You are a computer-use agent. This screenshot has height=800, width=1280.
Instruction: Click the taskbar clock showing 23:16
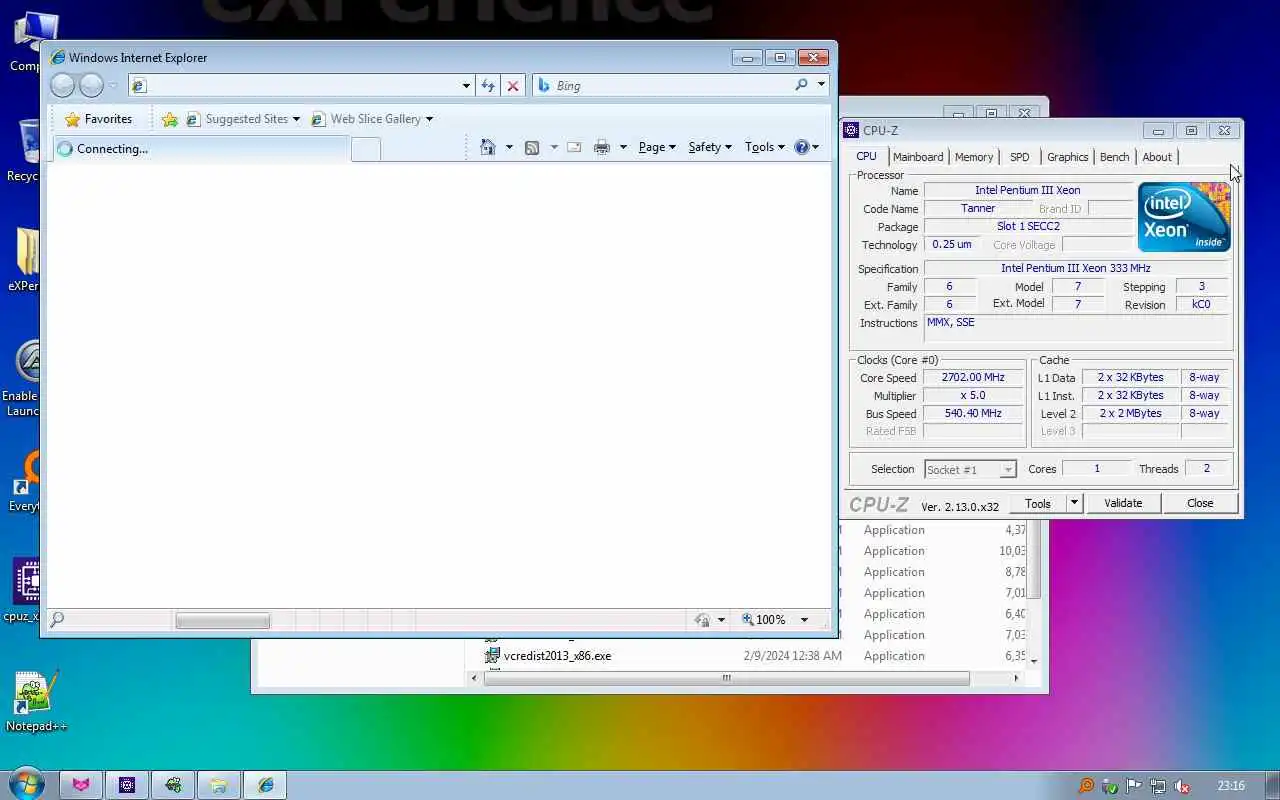click(1231, 786)
